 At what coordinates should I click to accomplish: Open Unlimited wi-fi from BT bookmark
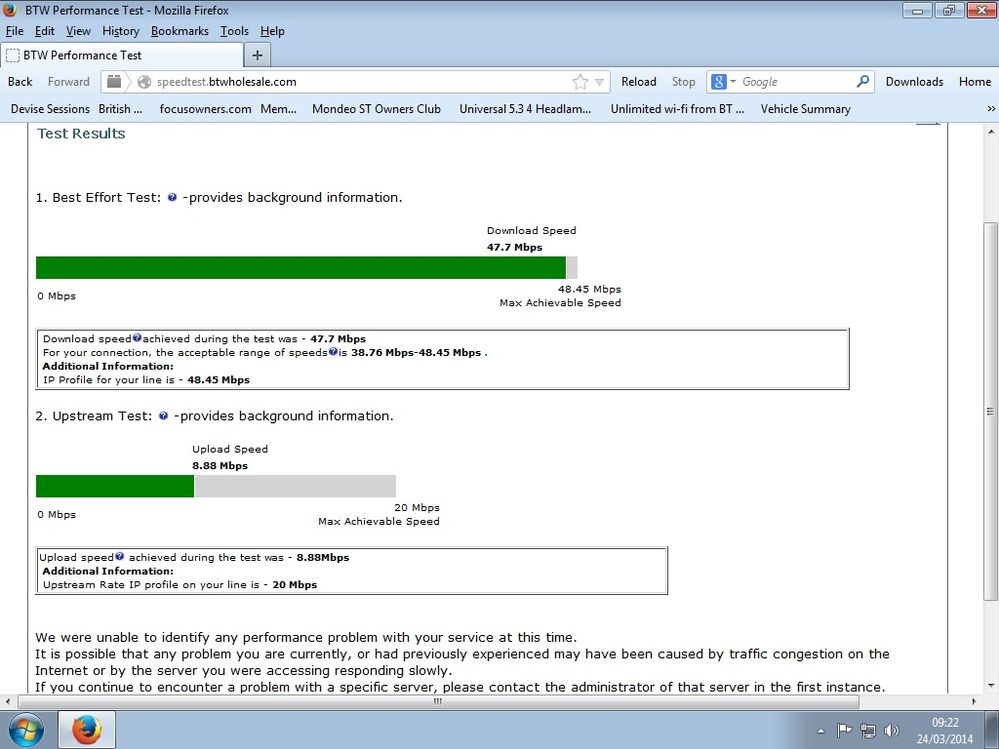(x=677, y=109)
